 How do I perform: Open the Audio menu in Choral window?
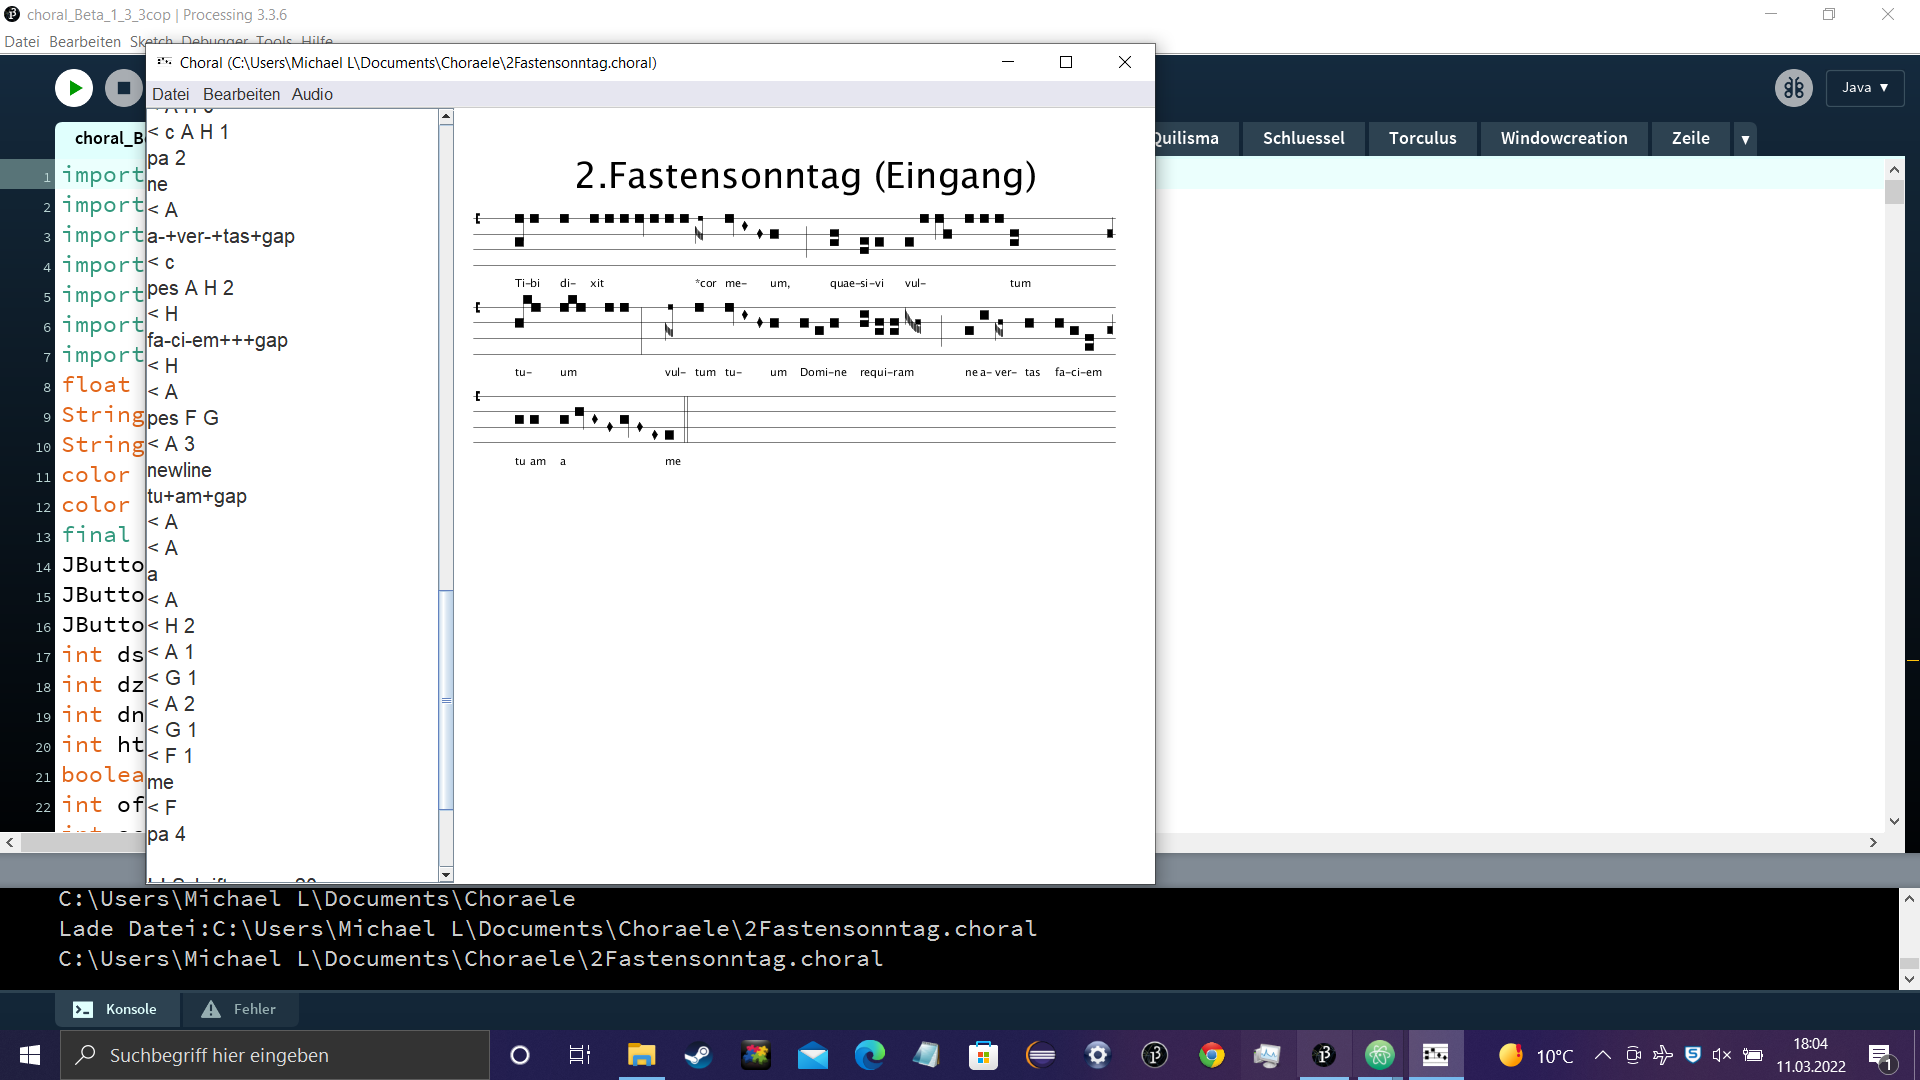tap(312, 94)
